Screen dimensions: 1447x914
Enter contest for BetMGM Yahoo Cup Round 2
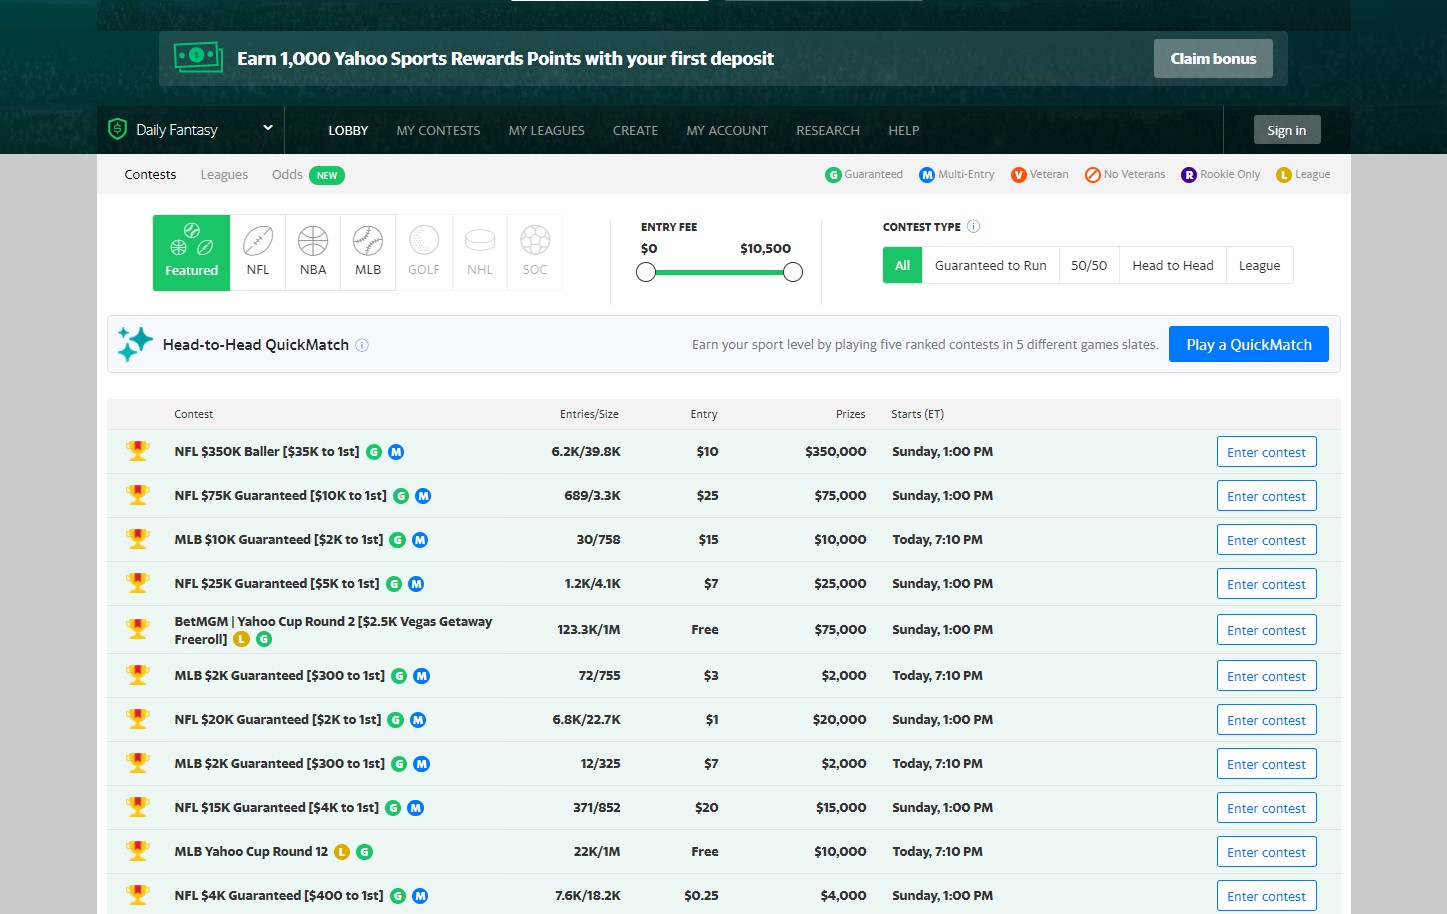pyautogui.click(x=1266, y=630)
